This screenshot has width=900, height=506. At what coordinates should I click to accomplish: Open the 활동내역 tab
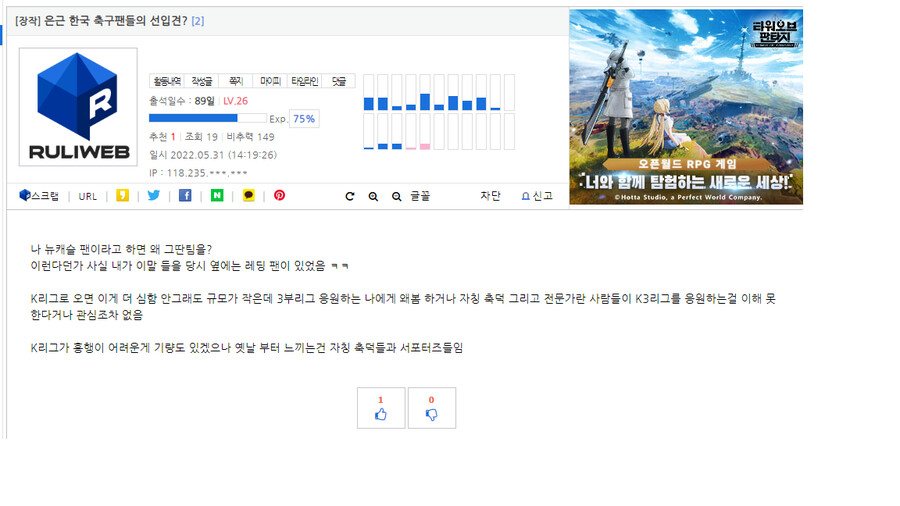167,81
